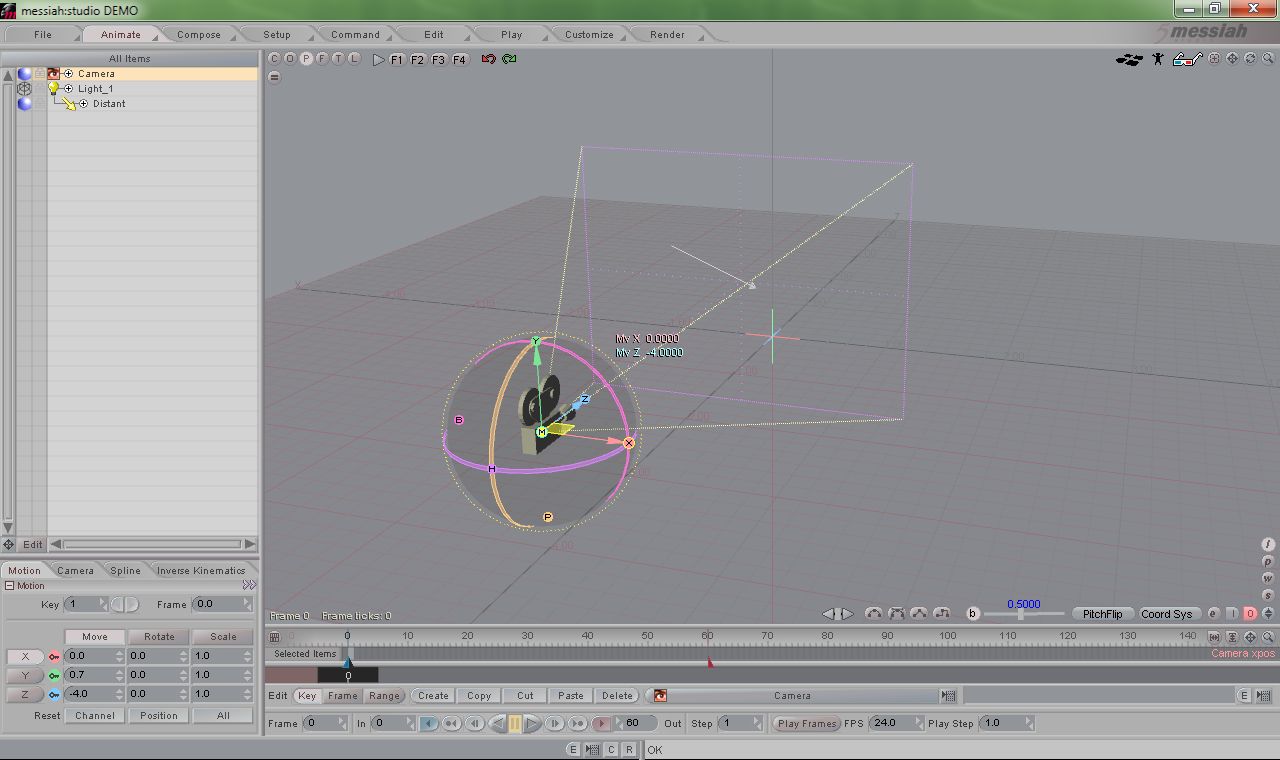Click the Delete button in edit bar
This screenshot has width=1280, height=760.
pos(617,696)
